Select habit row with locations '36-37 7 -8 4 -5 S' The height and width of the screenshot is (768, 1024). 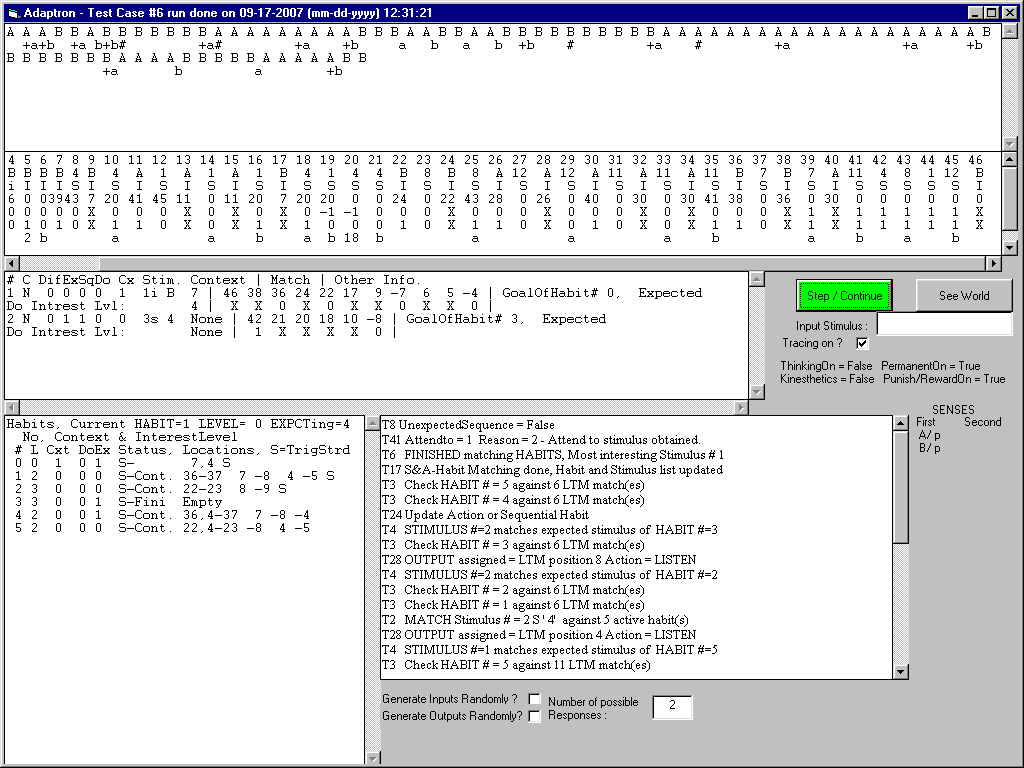(x=175, y=476)
